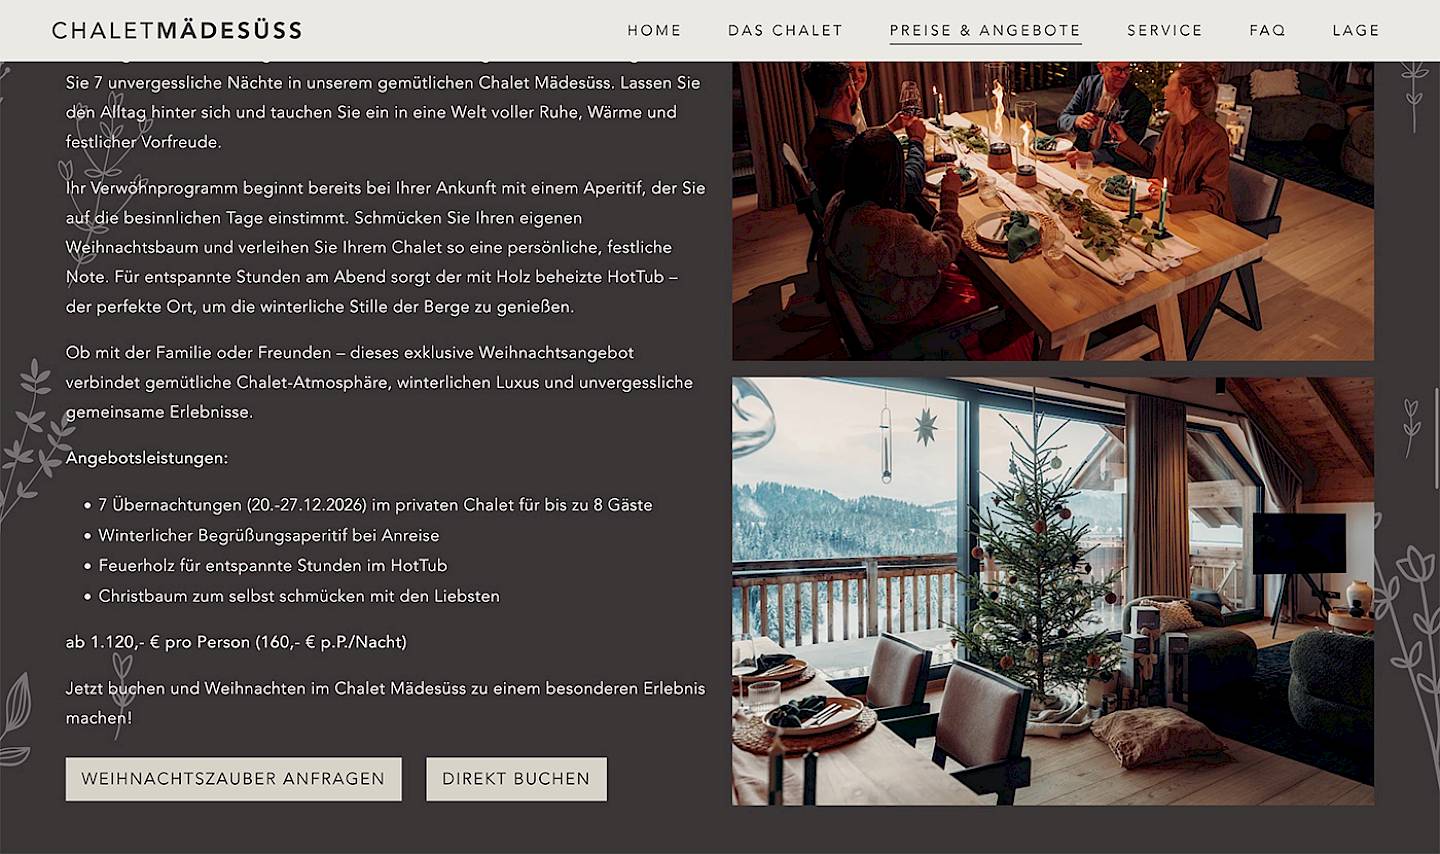Viewport: 1440px width, 854px height.
Task: Click the Christbaum zum selbst schmücken bullet
Action: [299, 596]
